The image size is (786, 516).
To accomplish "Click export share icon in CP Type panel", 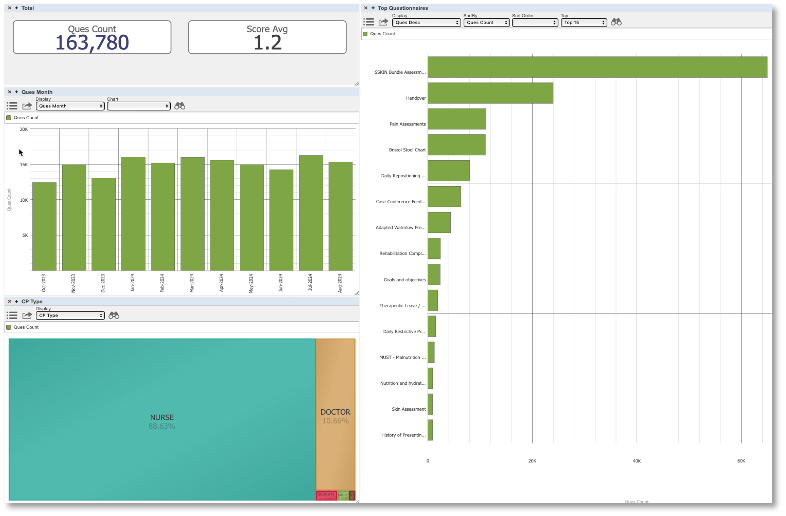I will [x=27, y=315].
